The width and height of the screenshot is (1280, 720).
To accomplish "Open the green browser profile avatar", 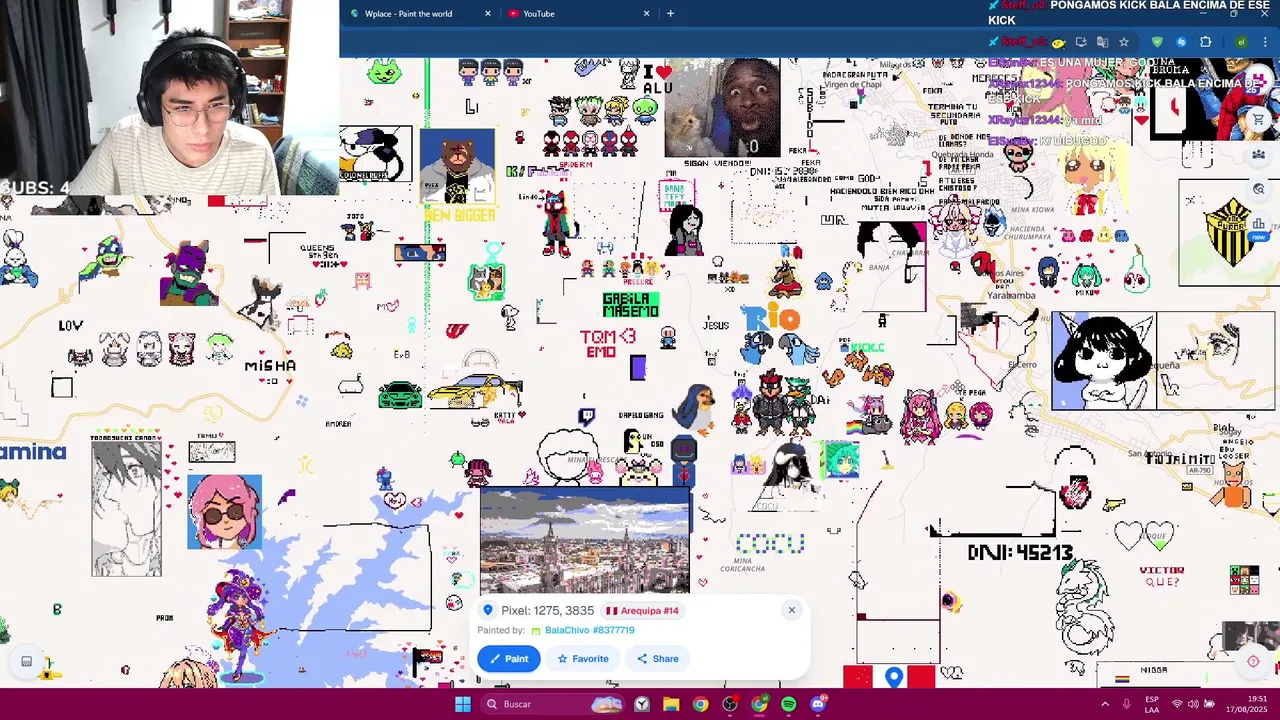I will (1241, 42).
